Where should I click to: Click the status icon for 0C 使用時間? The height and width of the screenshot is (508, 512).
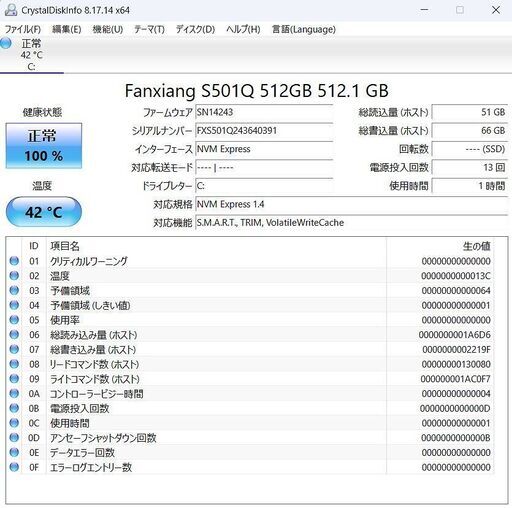(14, 423)
